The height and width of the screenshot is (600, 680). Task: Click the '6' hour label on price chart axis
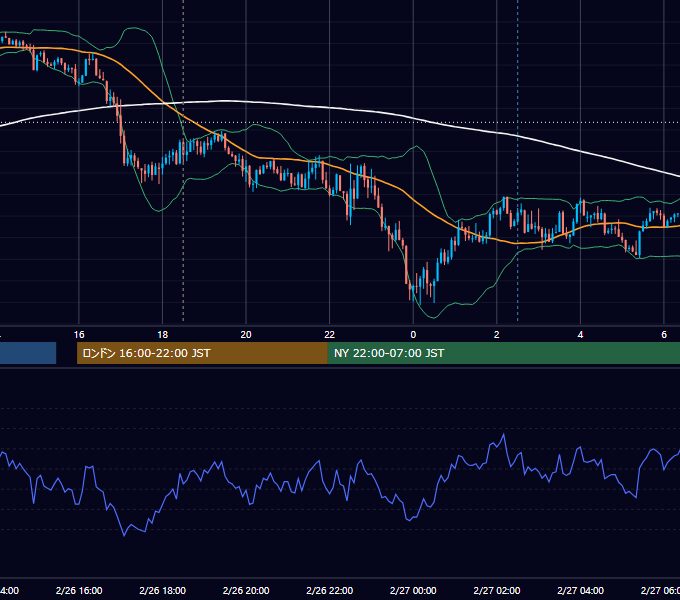(x=664, y=335)
